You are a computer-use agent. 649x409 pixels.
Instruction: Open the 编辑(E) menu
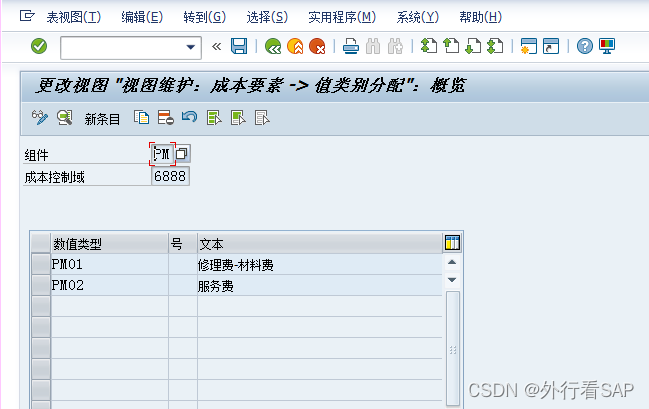pyautogui.click(x=142, y=17)
